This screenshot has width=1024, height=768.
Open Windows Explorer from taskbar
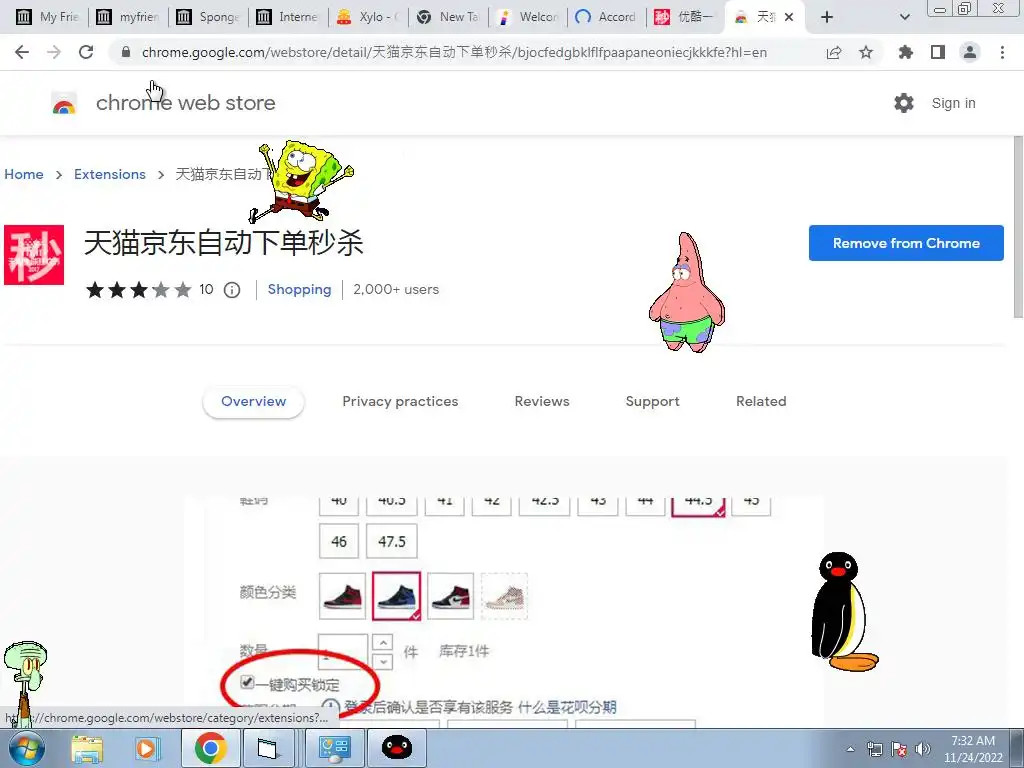point(88,748)
